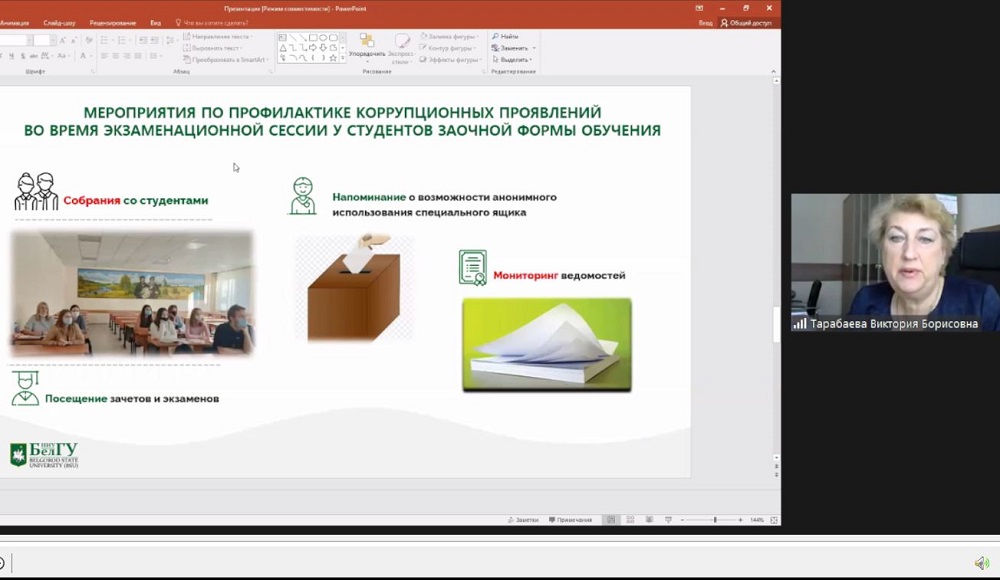Toggle the Примечания comments pane
Screen dimensions: 1000x580
570,520
